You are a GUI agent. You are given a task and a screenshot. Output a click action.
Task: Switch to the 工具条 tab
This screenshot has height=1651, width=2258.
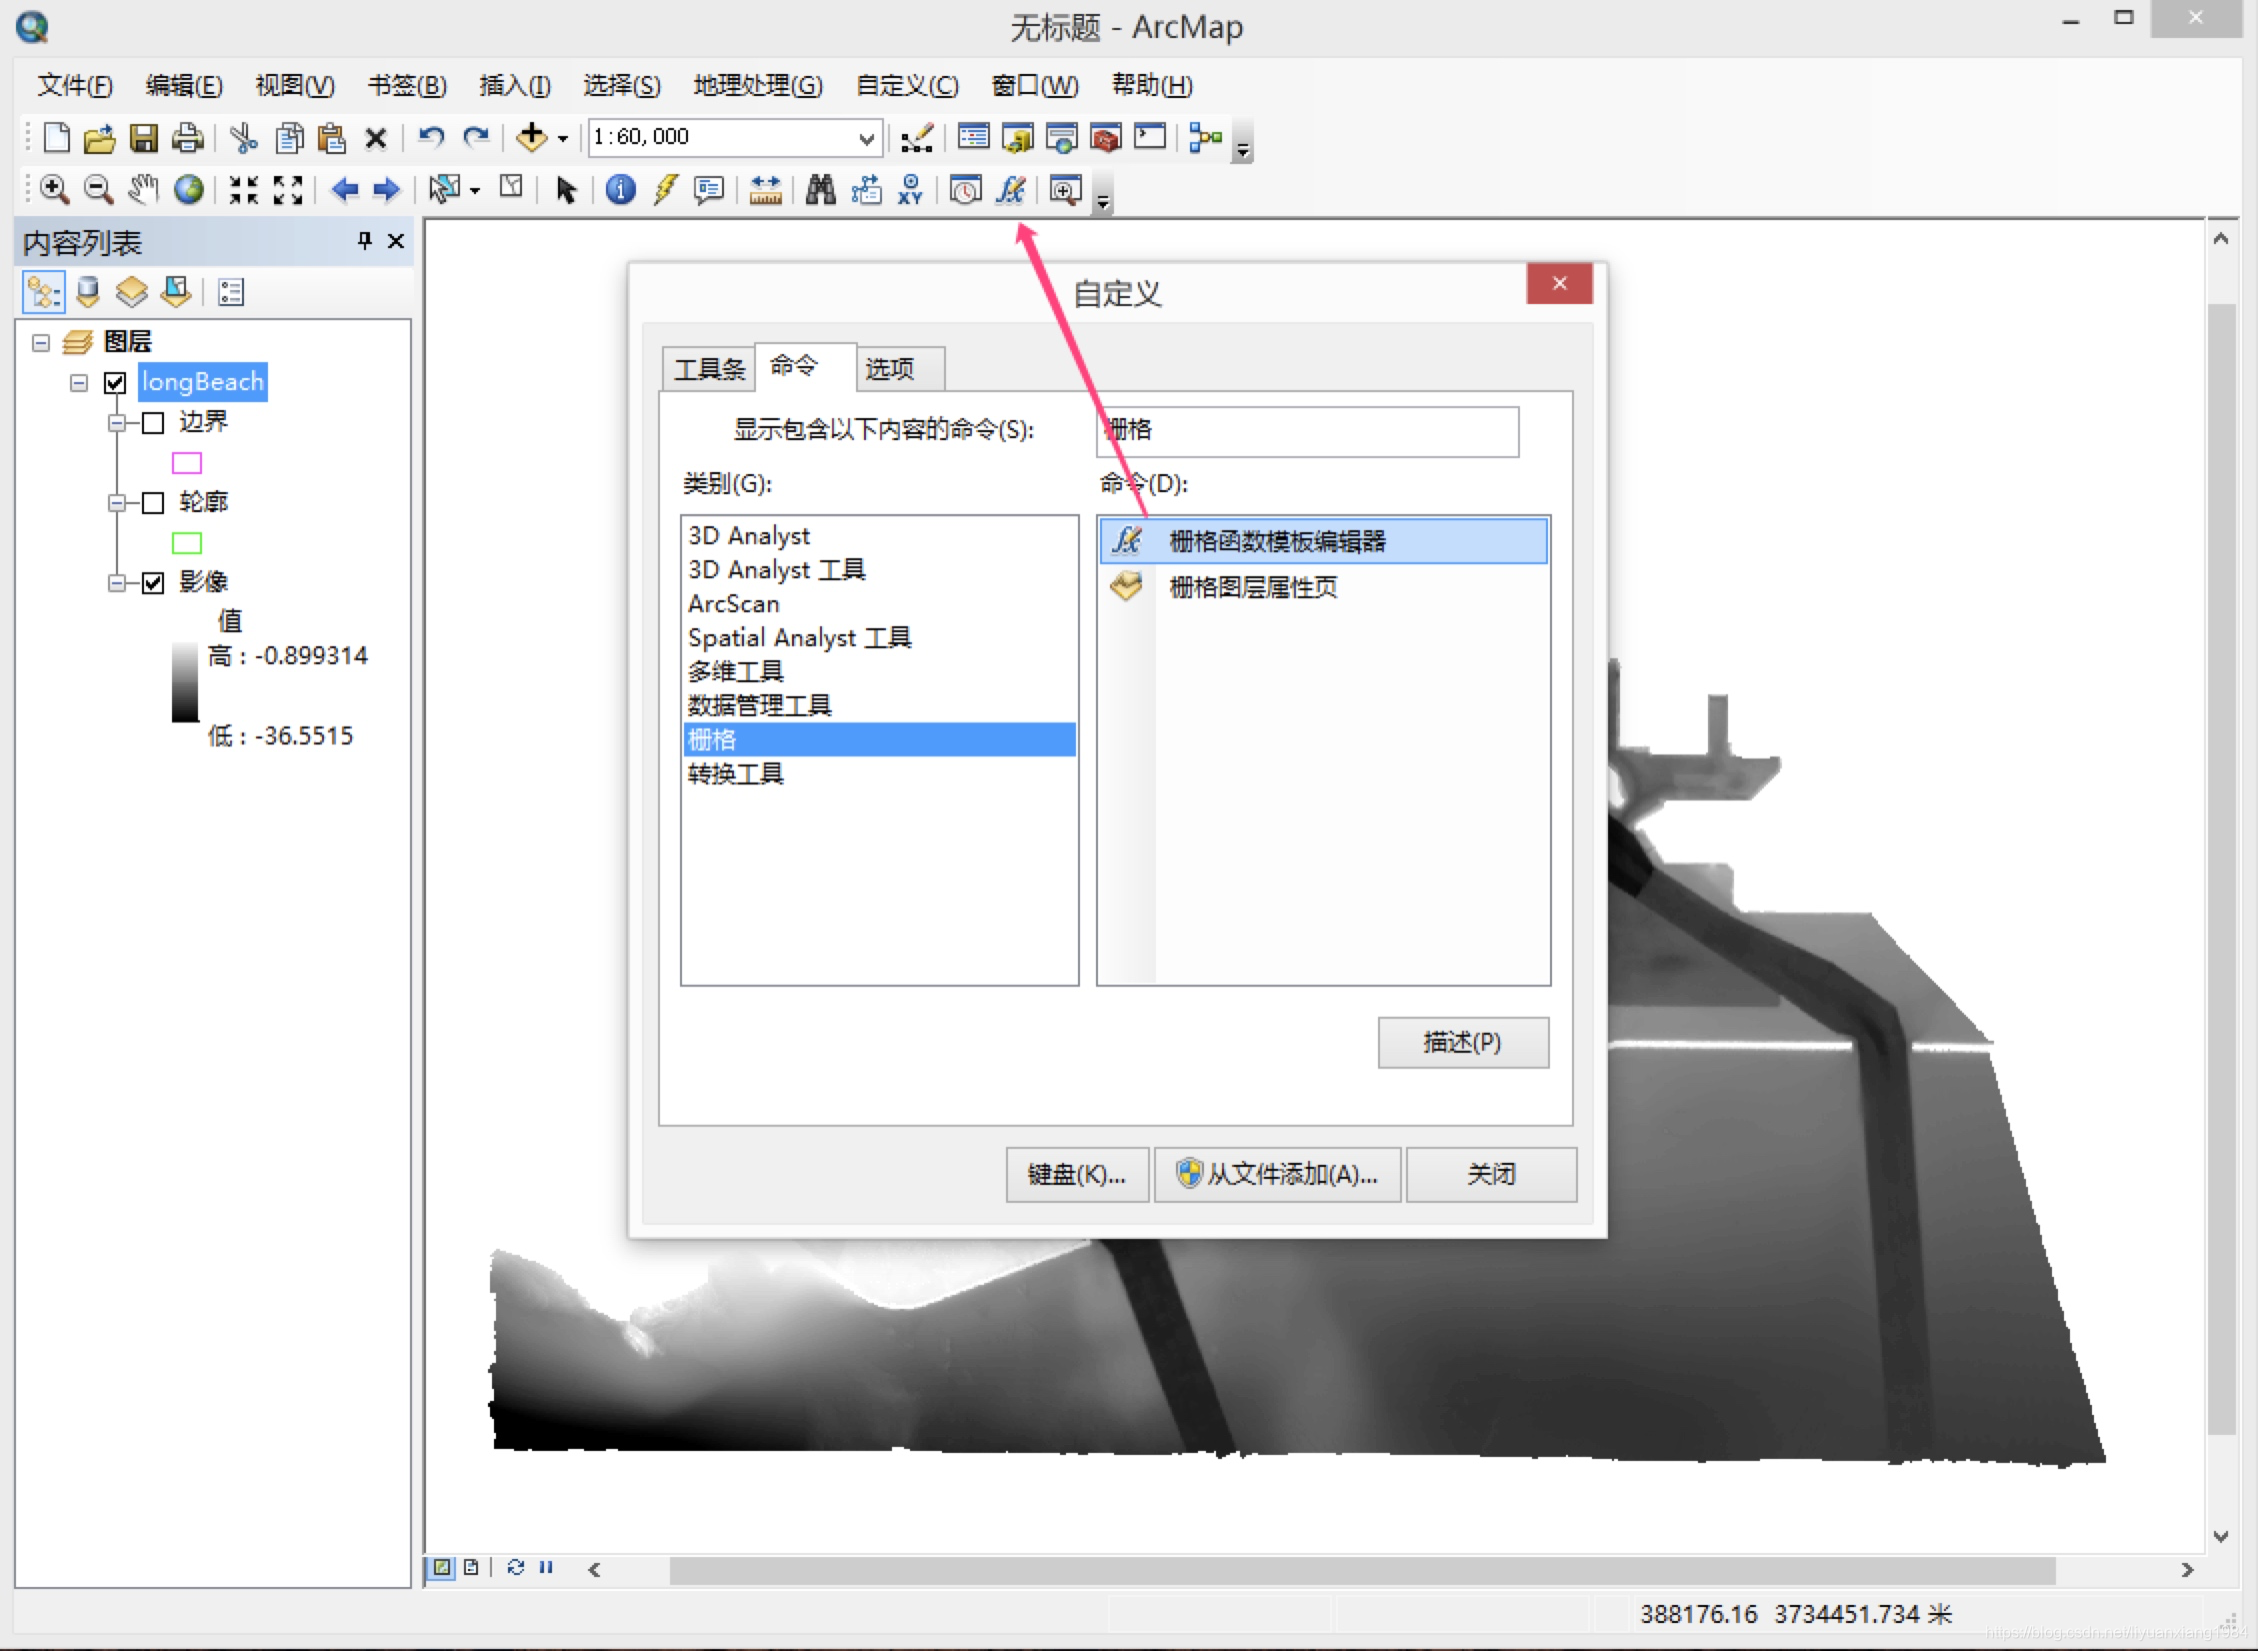coord(709,369)
